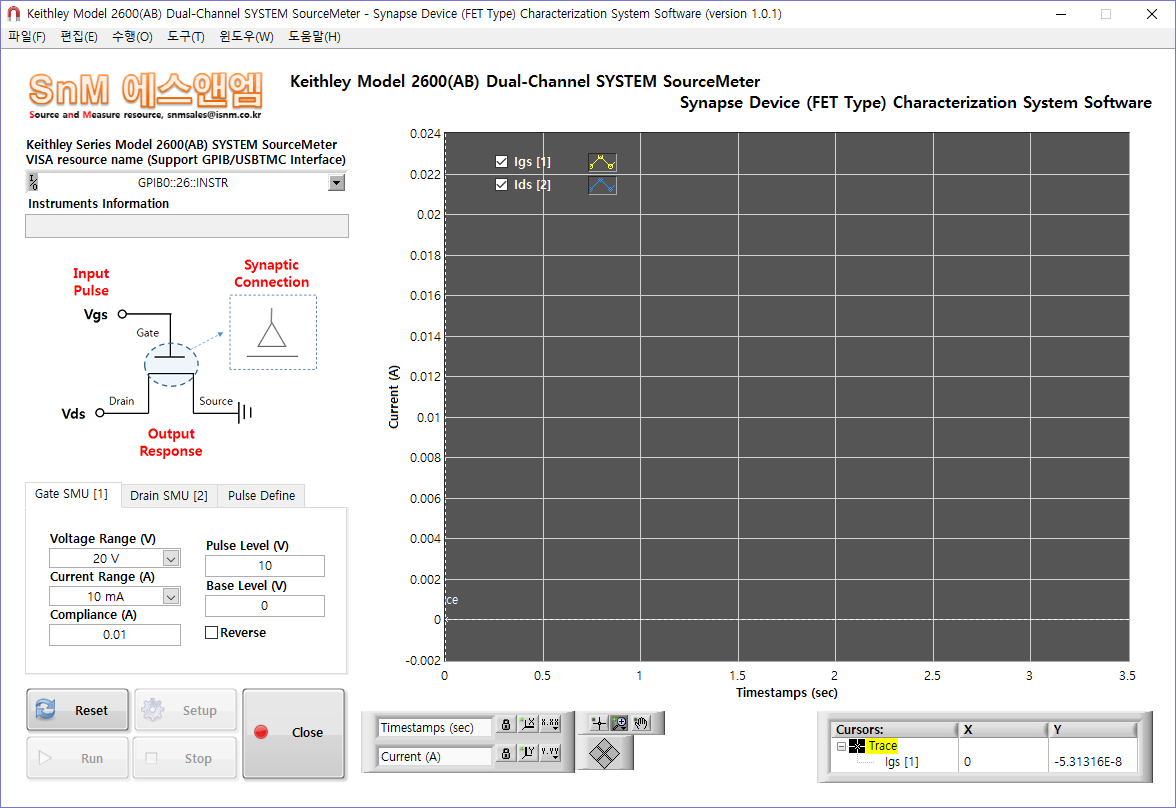Open the 수행(O) menu

pos(132,37)
